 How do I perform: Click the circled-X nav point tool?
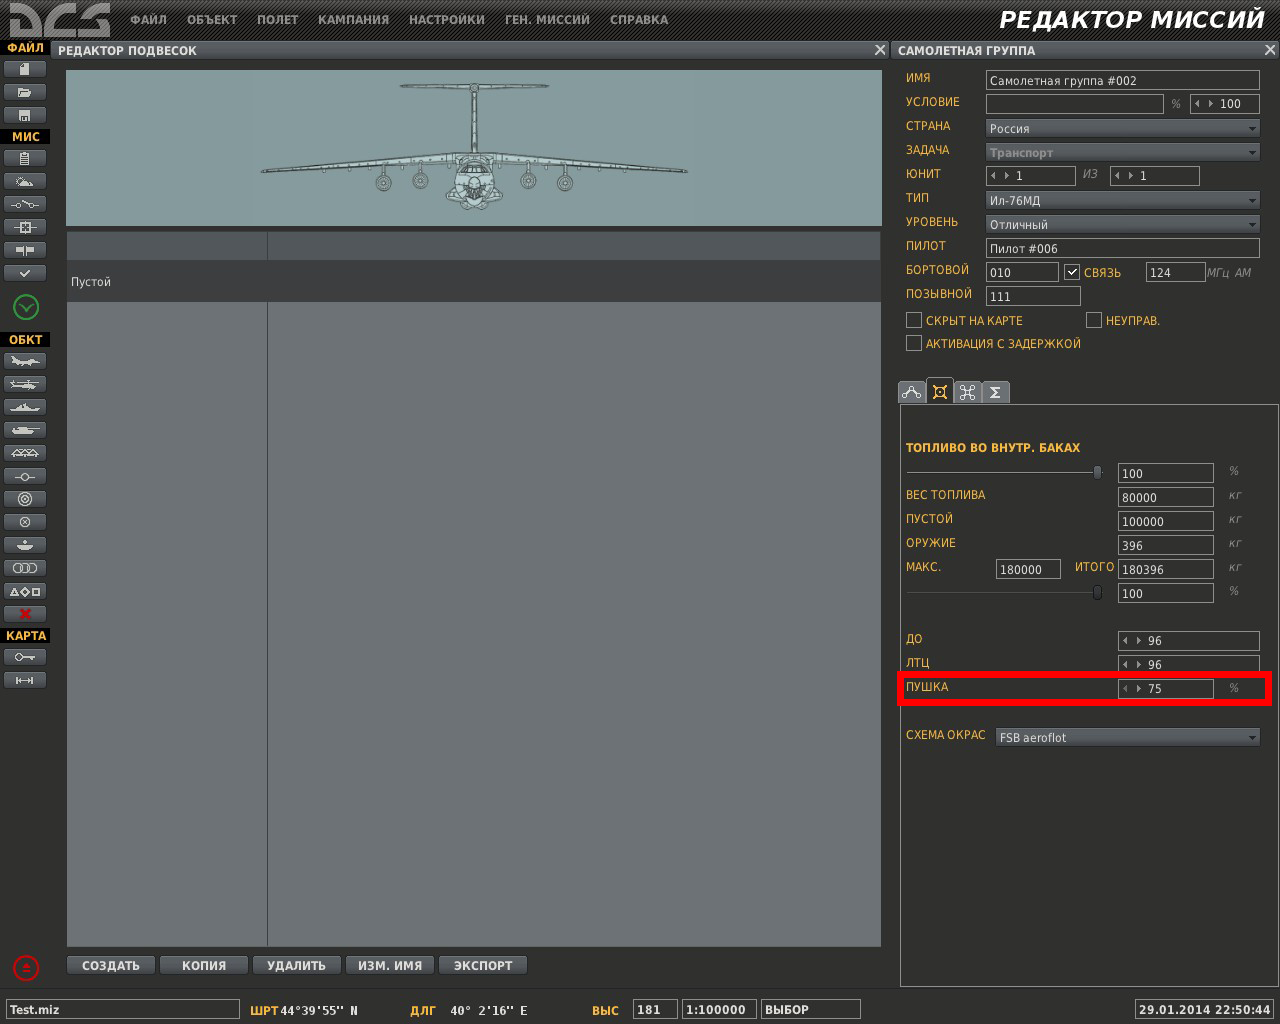25,522
